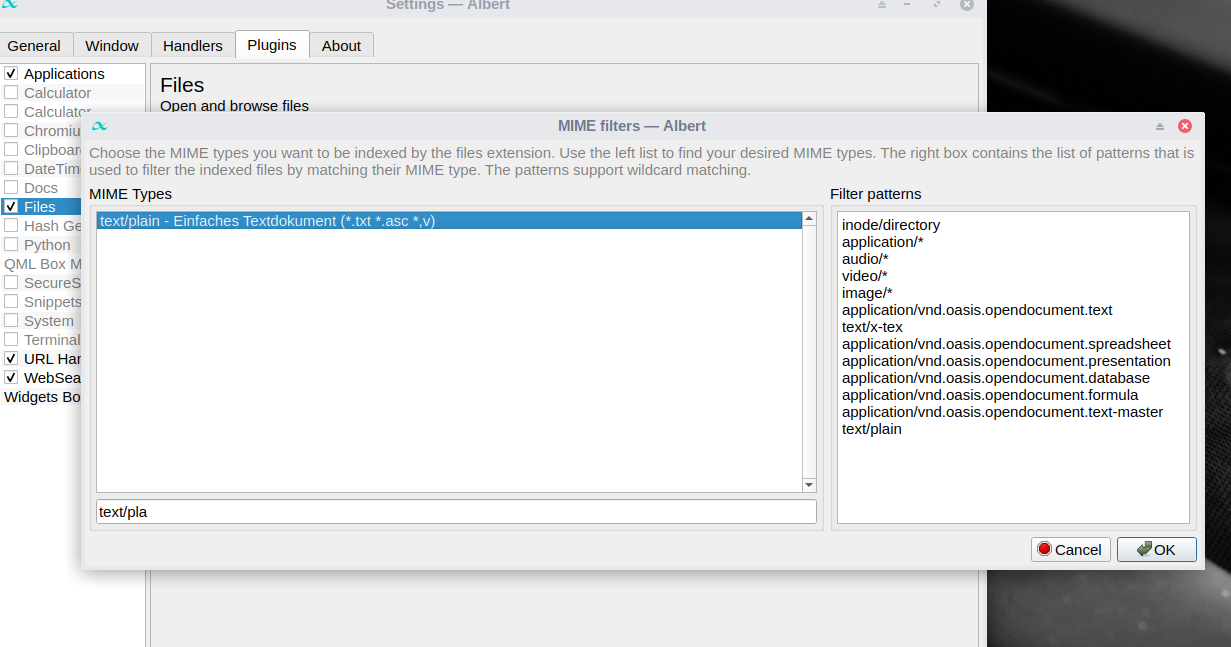Disable the WebSearch plugin checkbox
The height and width of the screenshot is (647, 1231).
11,378
